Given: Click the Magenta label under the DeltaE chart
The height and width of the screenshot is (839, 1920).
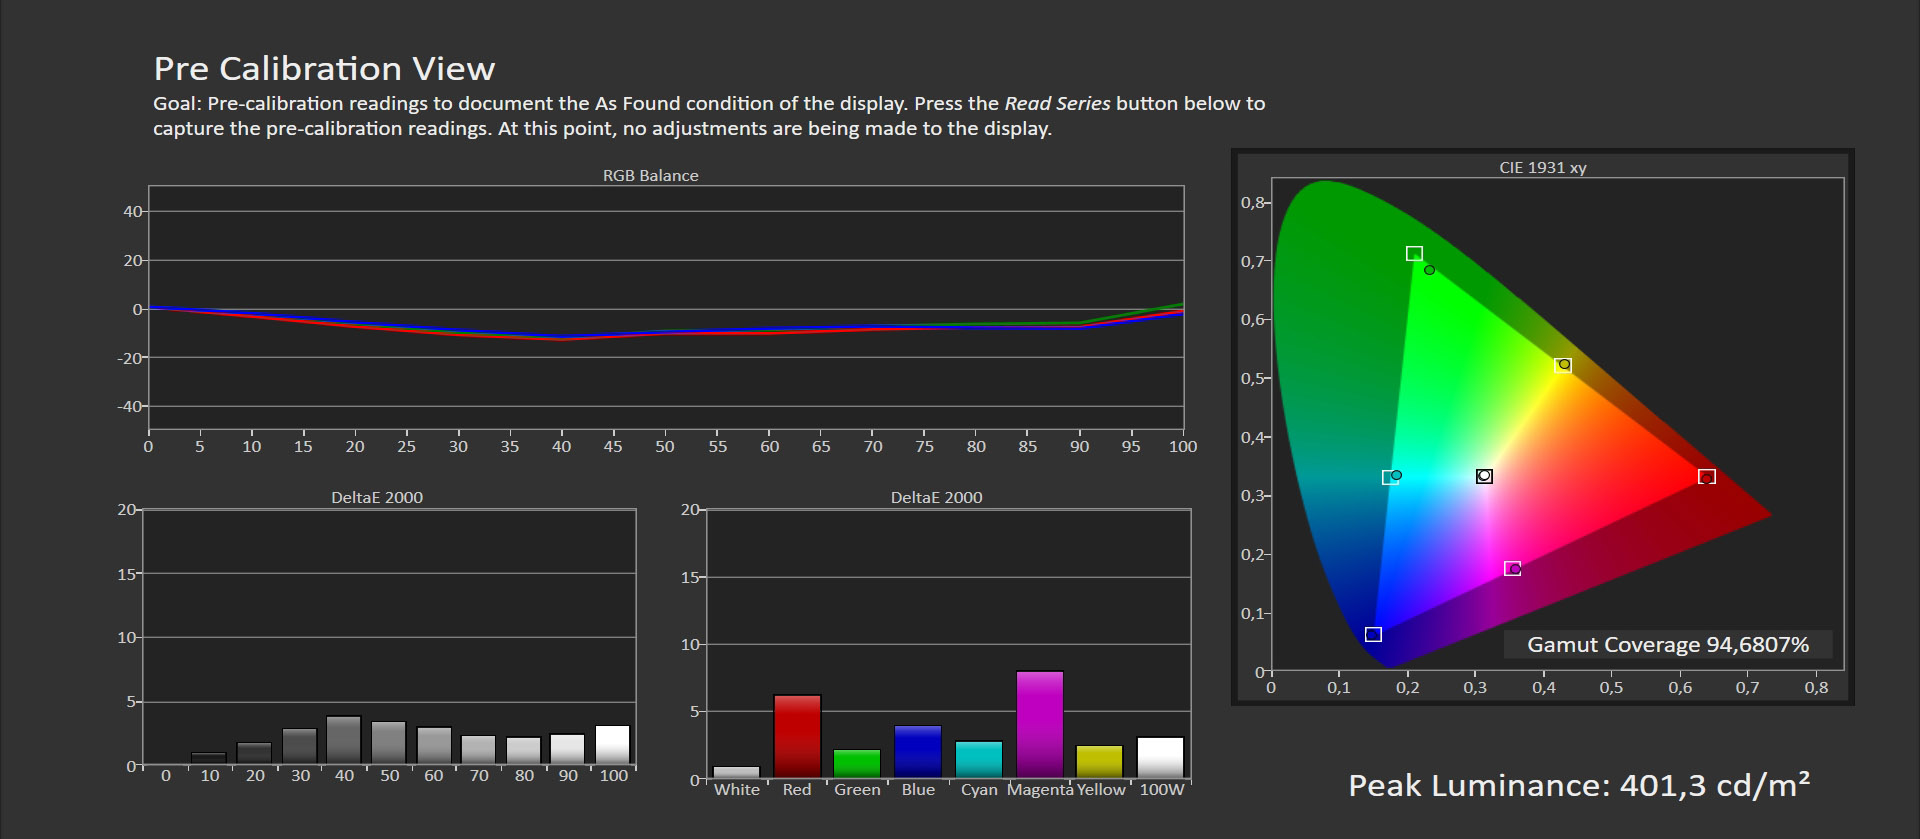Looking at the screenshot, I should (1040, 790).
